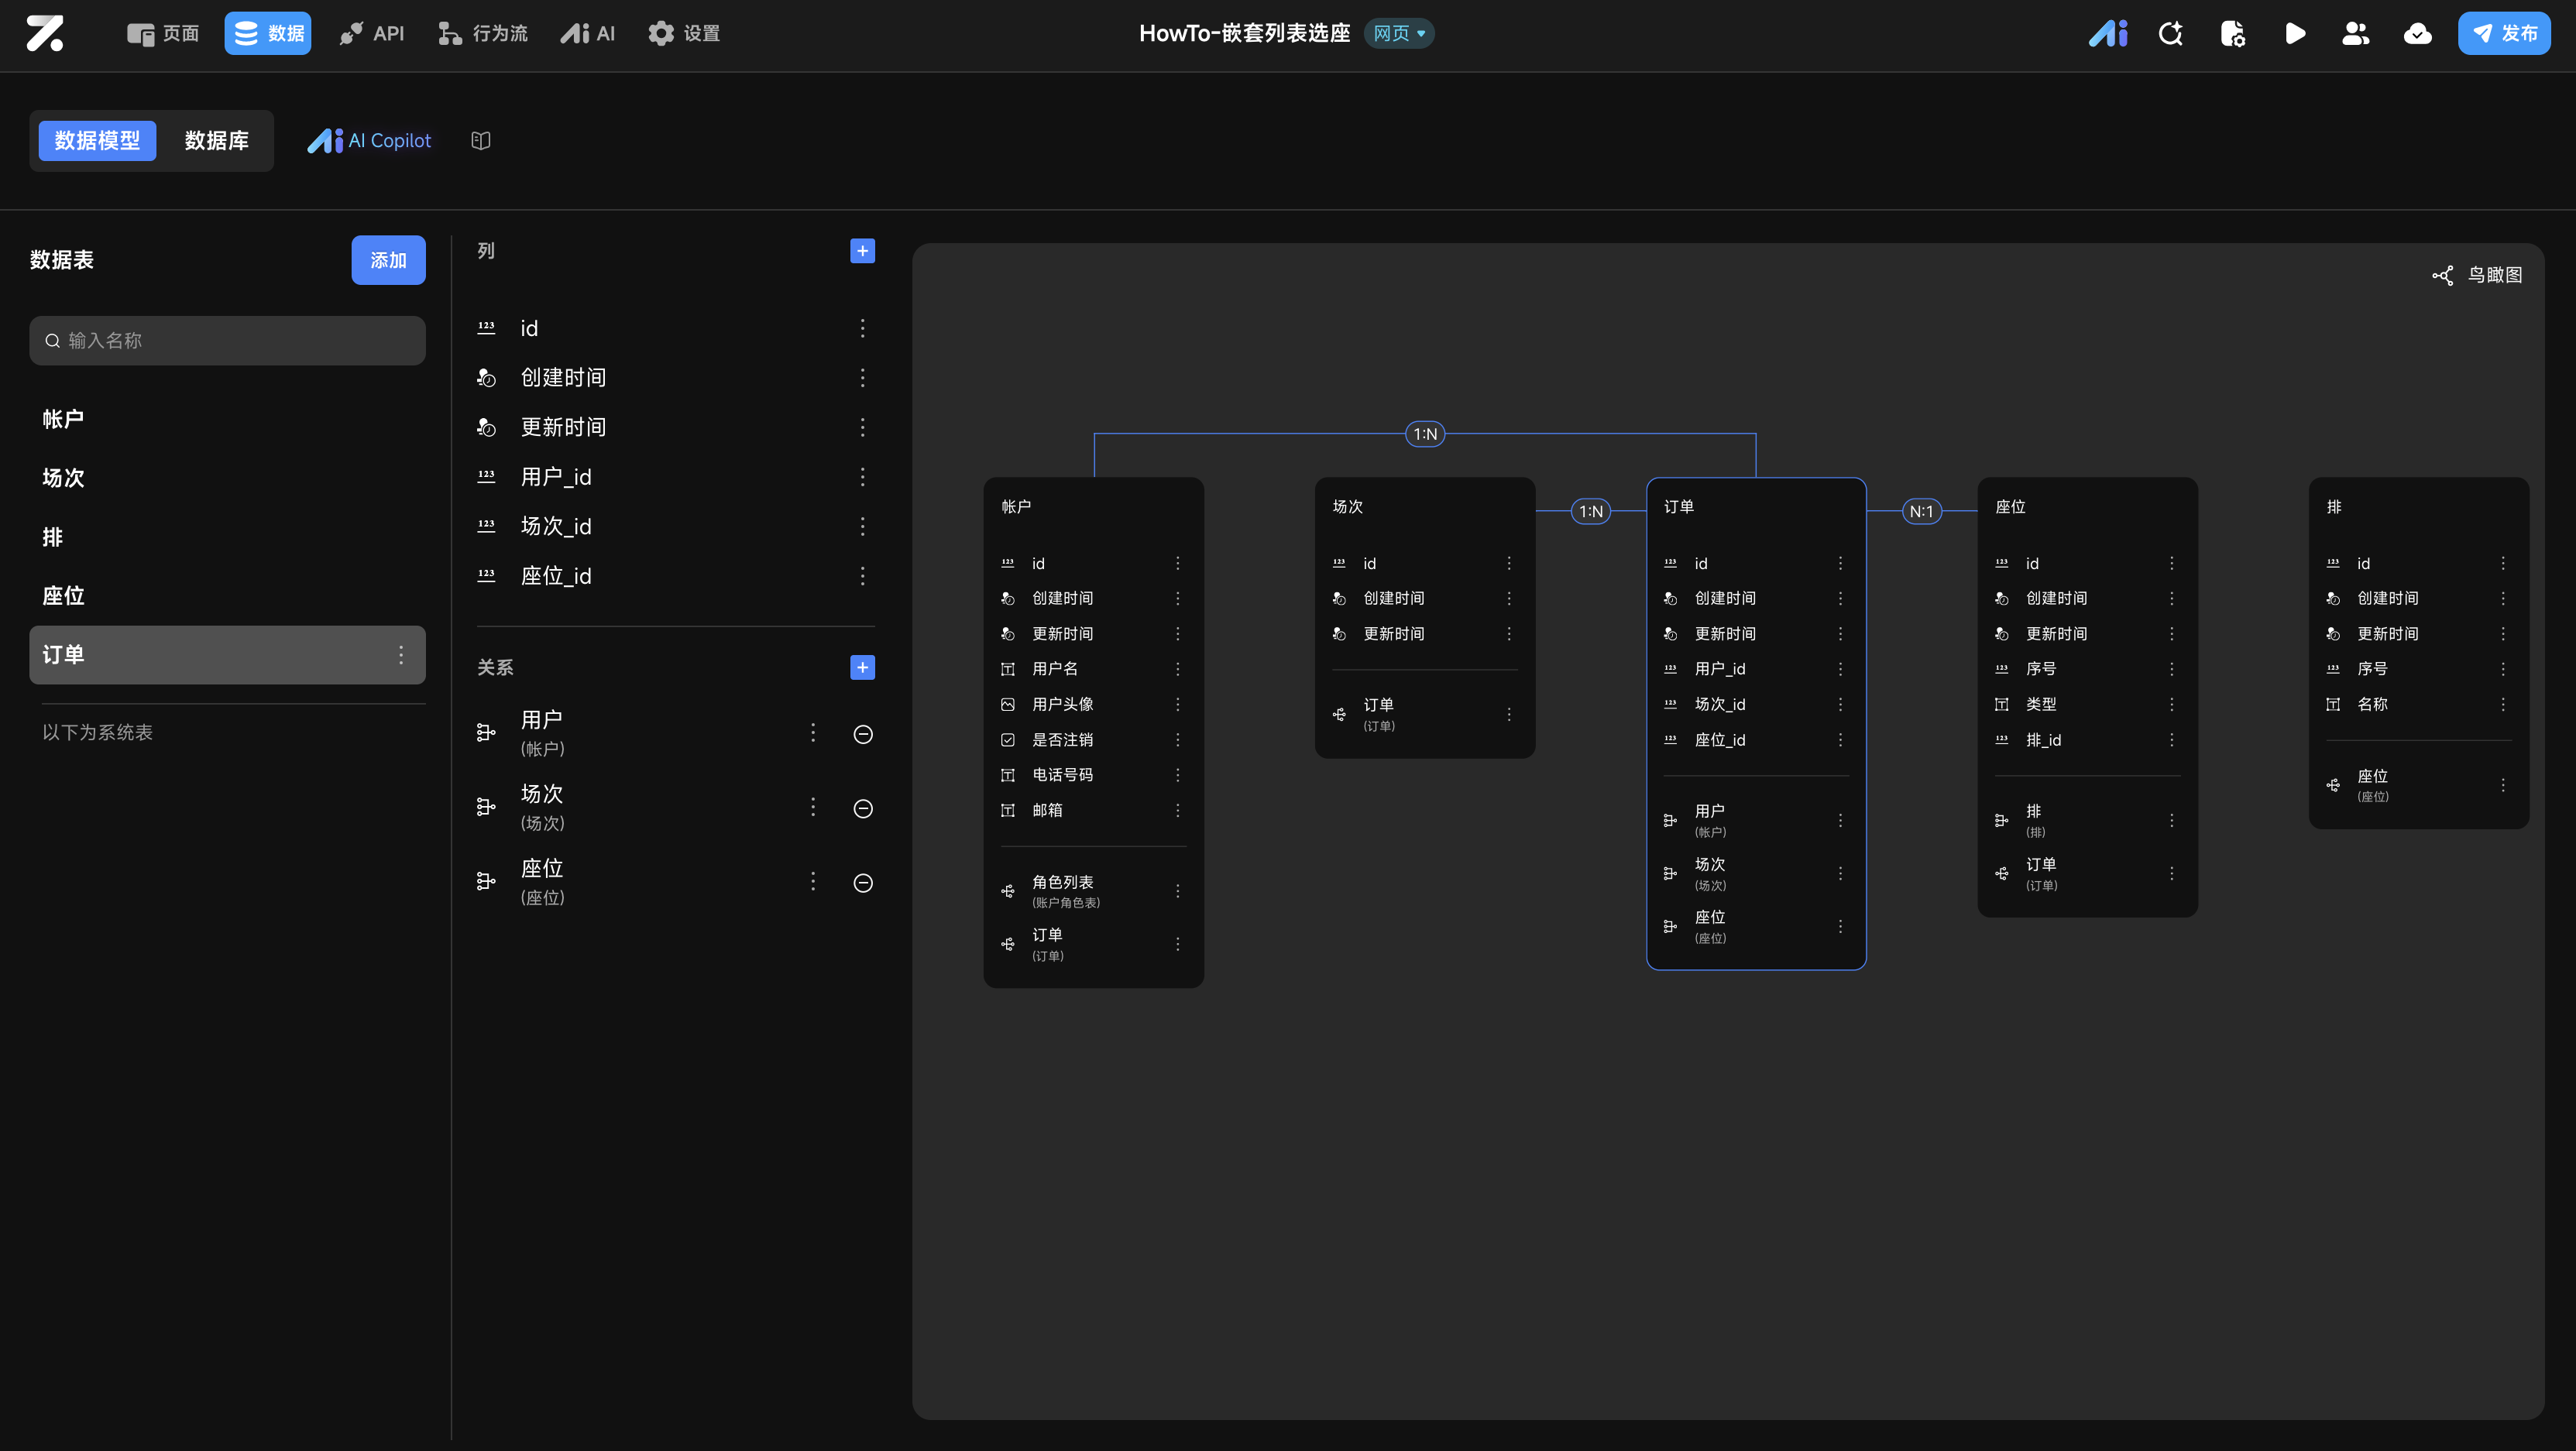
Task: Open the 行为流 menu
Action: tap(483, 34)
